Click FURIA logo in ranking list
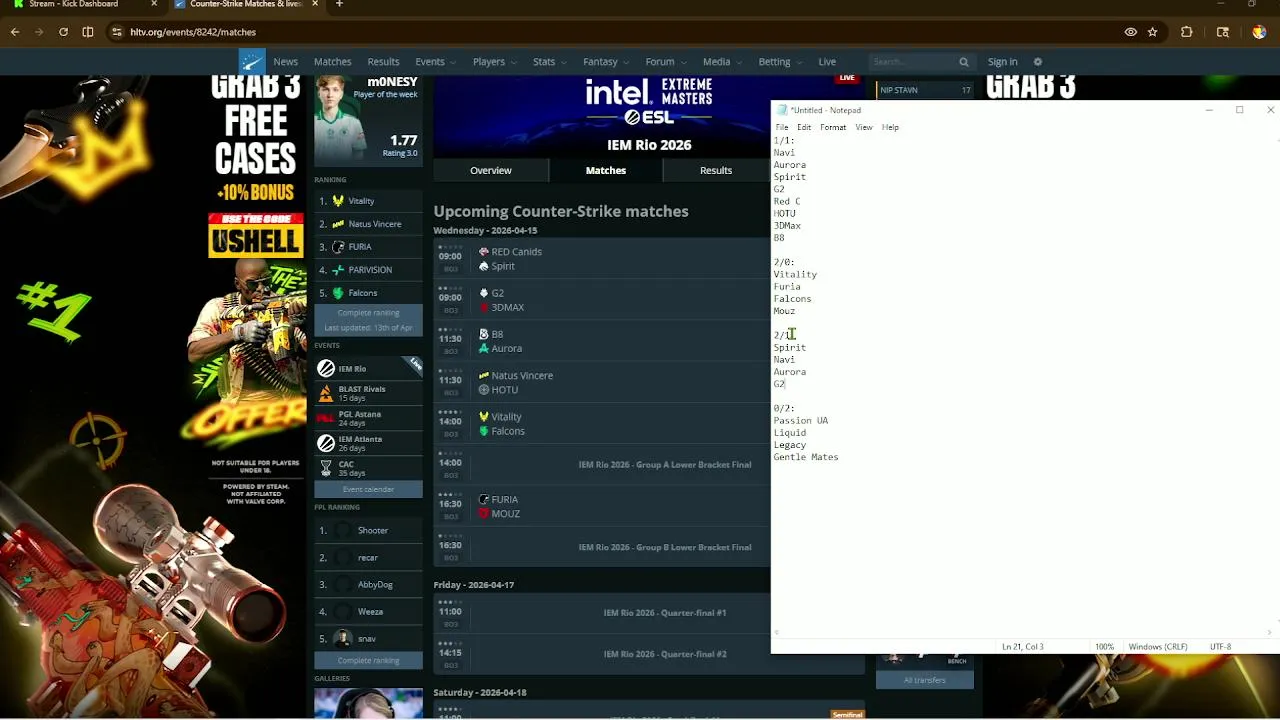Viewport: 1280px width, 720px height. 338,247
